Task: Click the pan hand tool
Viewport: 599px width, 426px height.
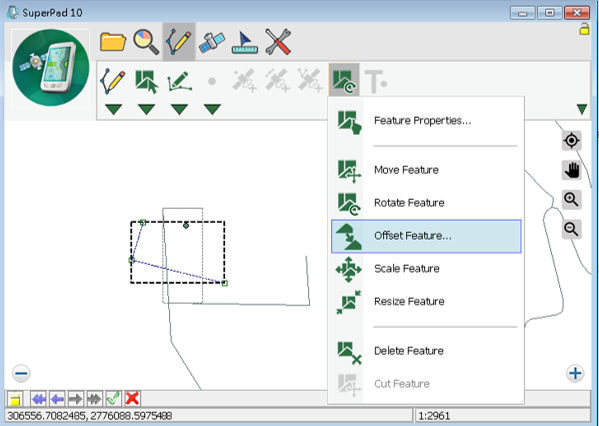Action: (571, 170)
